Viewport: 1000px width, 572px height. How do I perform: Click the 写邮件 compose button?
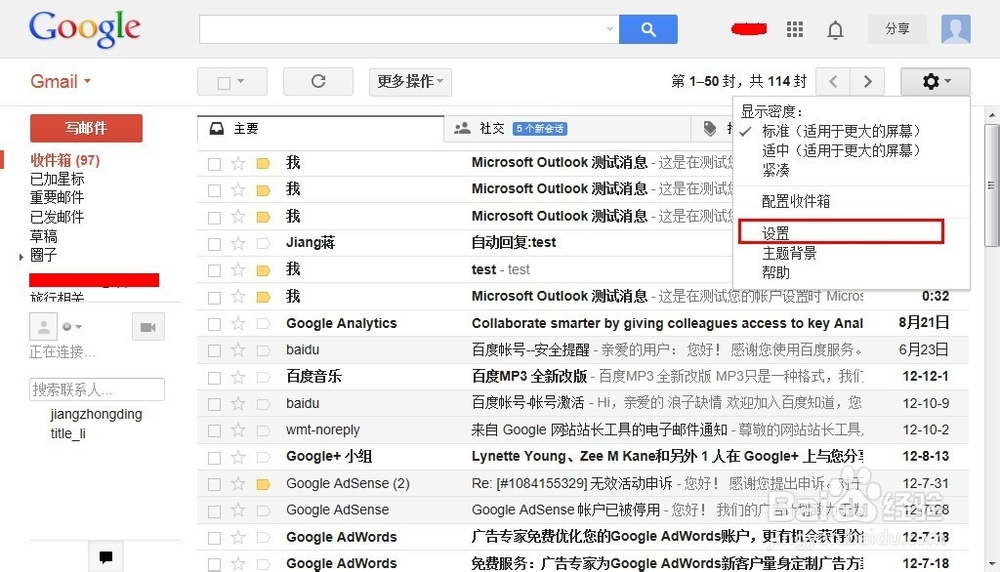point(86,128)
